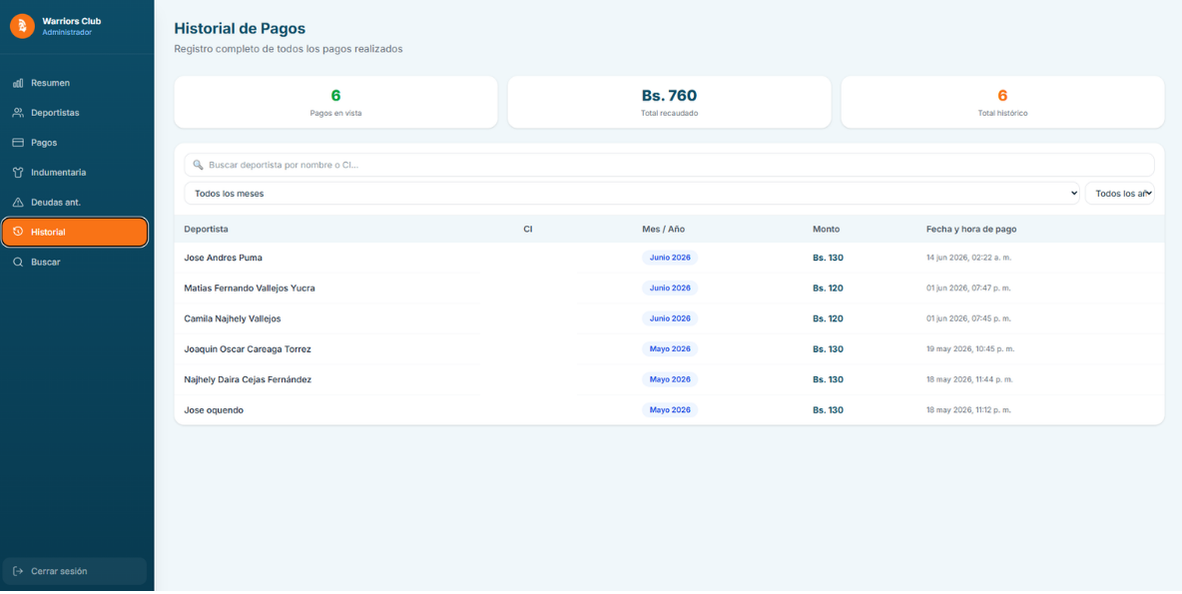This screenshot has width=1182, height=594.
Task: Click Bs. 130 amount for Jose oquendo
Action: [x=828, y=410]
